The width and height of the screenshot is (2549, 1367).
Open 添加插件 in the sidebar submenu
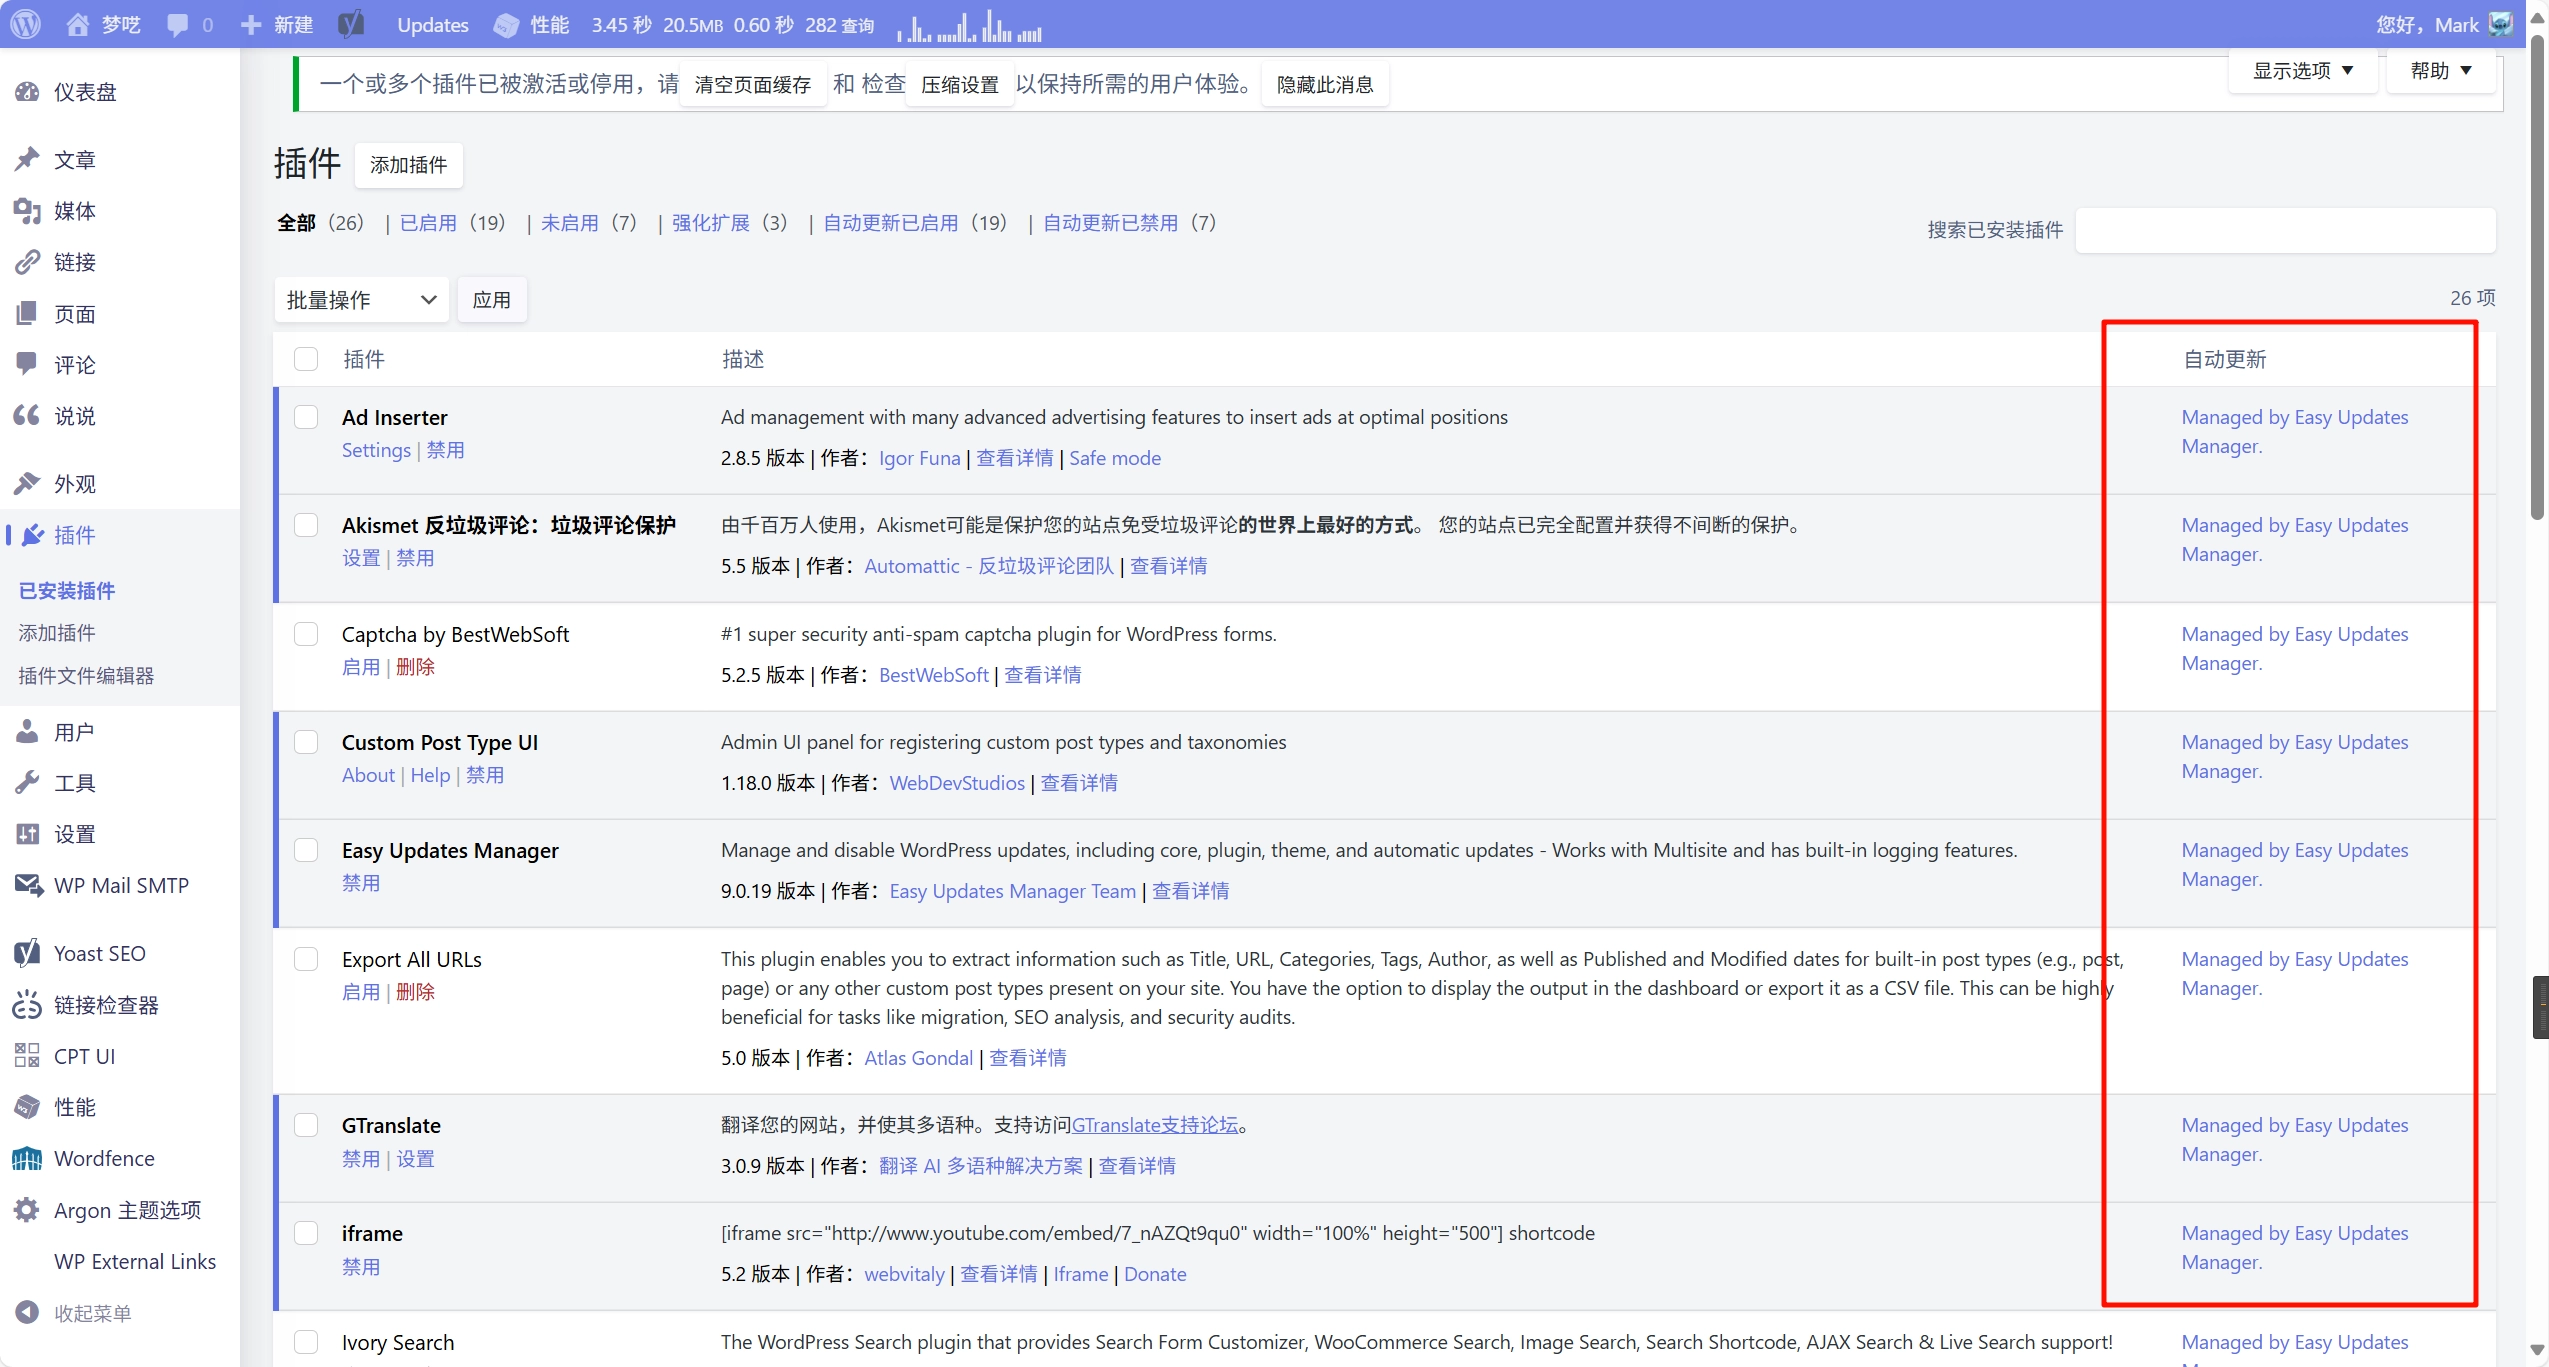click(x=57, y=633)
